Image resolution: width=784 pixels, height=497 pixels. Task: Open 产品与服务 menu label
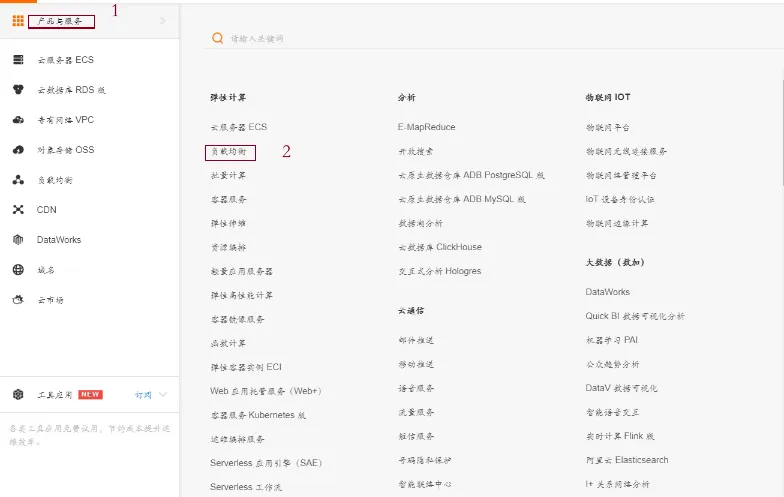[60, 21]
